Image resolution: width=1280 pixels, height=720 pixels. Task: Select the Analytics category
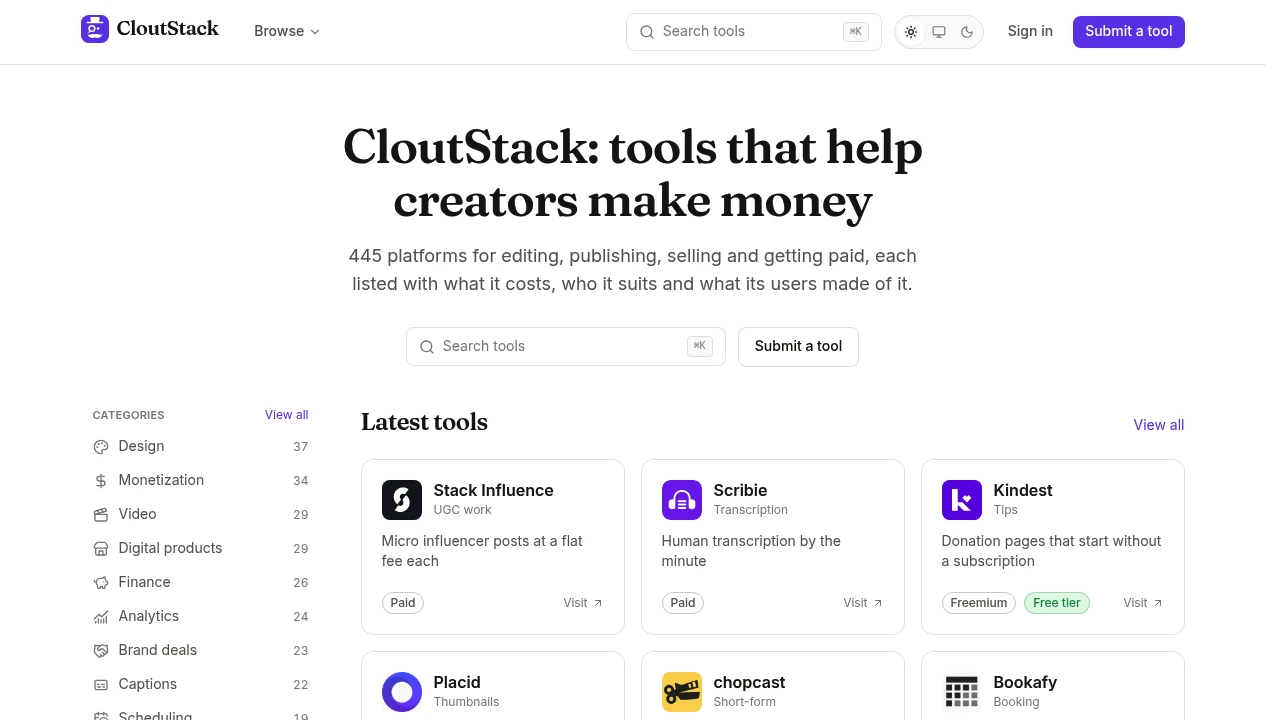click(200, 616)
